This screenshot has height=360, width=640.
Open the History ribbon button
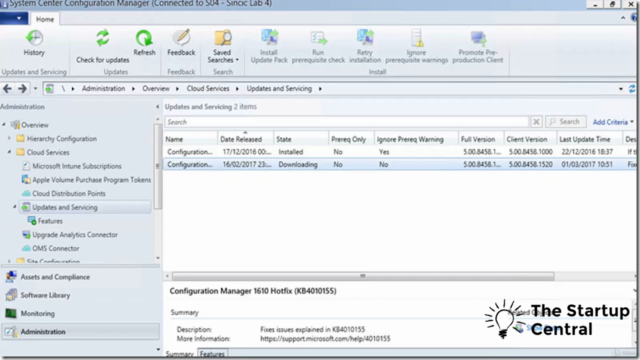point(34,43)
